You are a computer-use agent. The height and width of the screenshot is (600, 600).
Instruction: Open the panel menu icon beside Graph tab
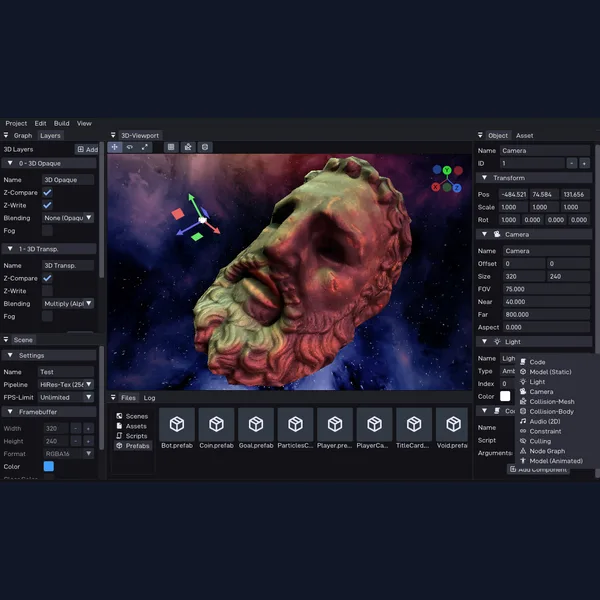[6, 135]
